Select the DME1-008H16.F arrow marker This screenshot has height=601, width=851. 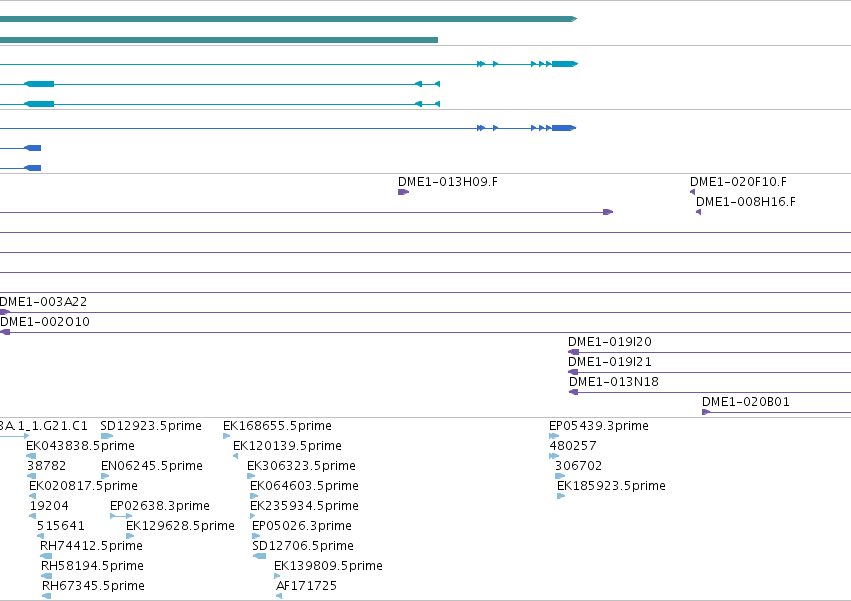pos(698,212)
